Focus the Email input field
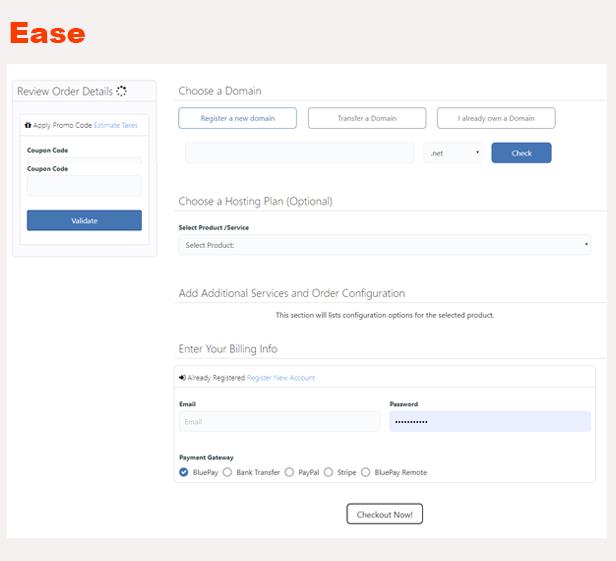This screenshot has width=616, height=561. [x=280, y=422]
